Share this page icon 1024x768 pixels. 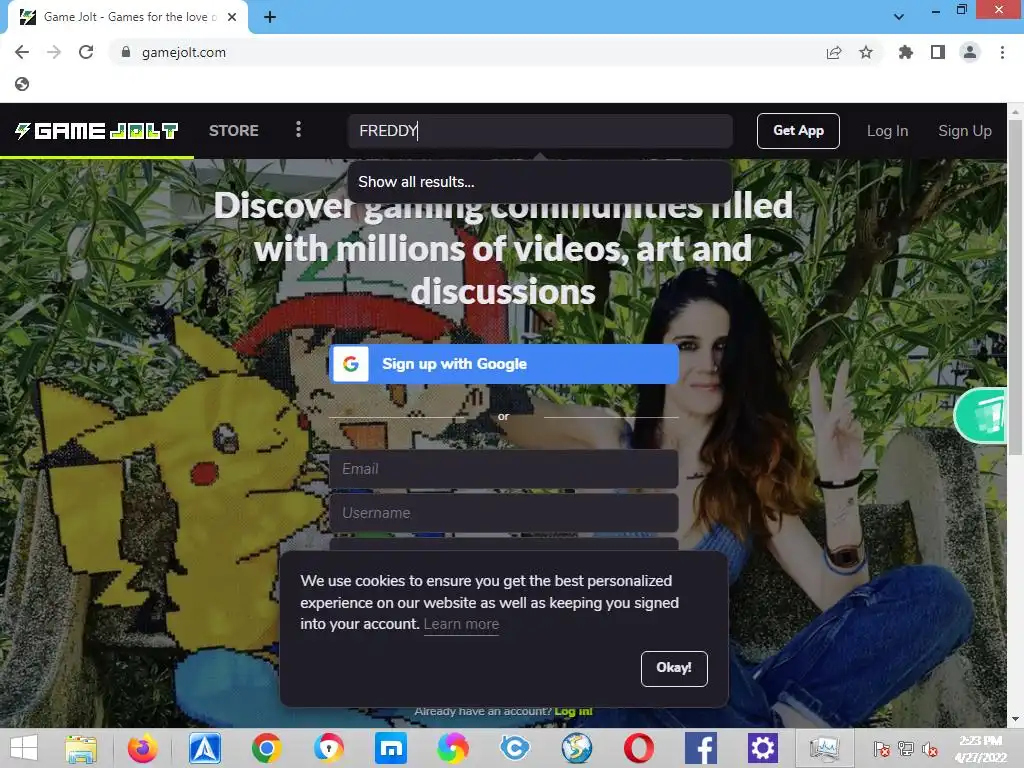[x=834, y=52]
